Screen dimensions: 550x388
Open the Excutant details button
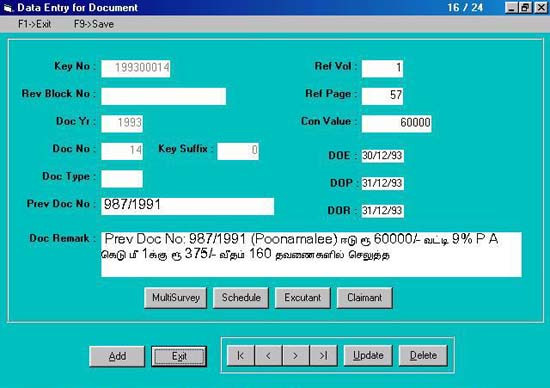point(302,298)
